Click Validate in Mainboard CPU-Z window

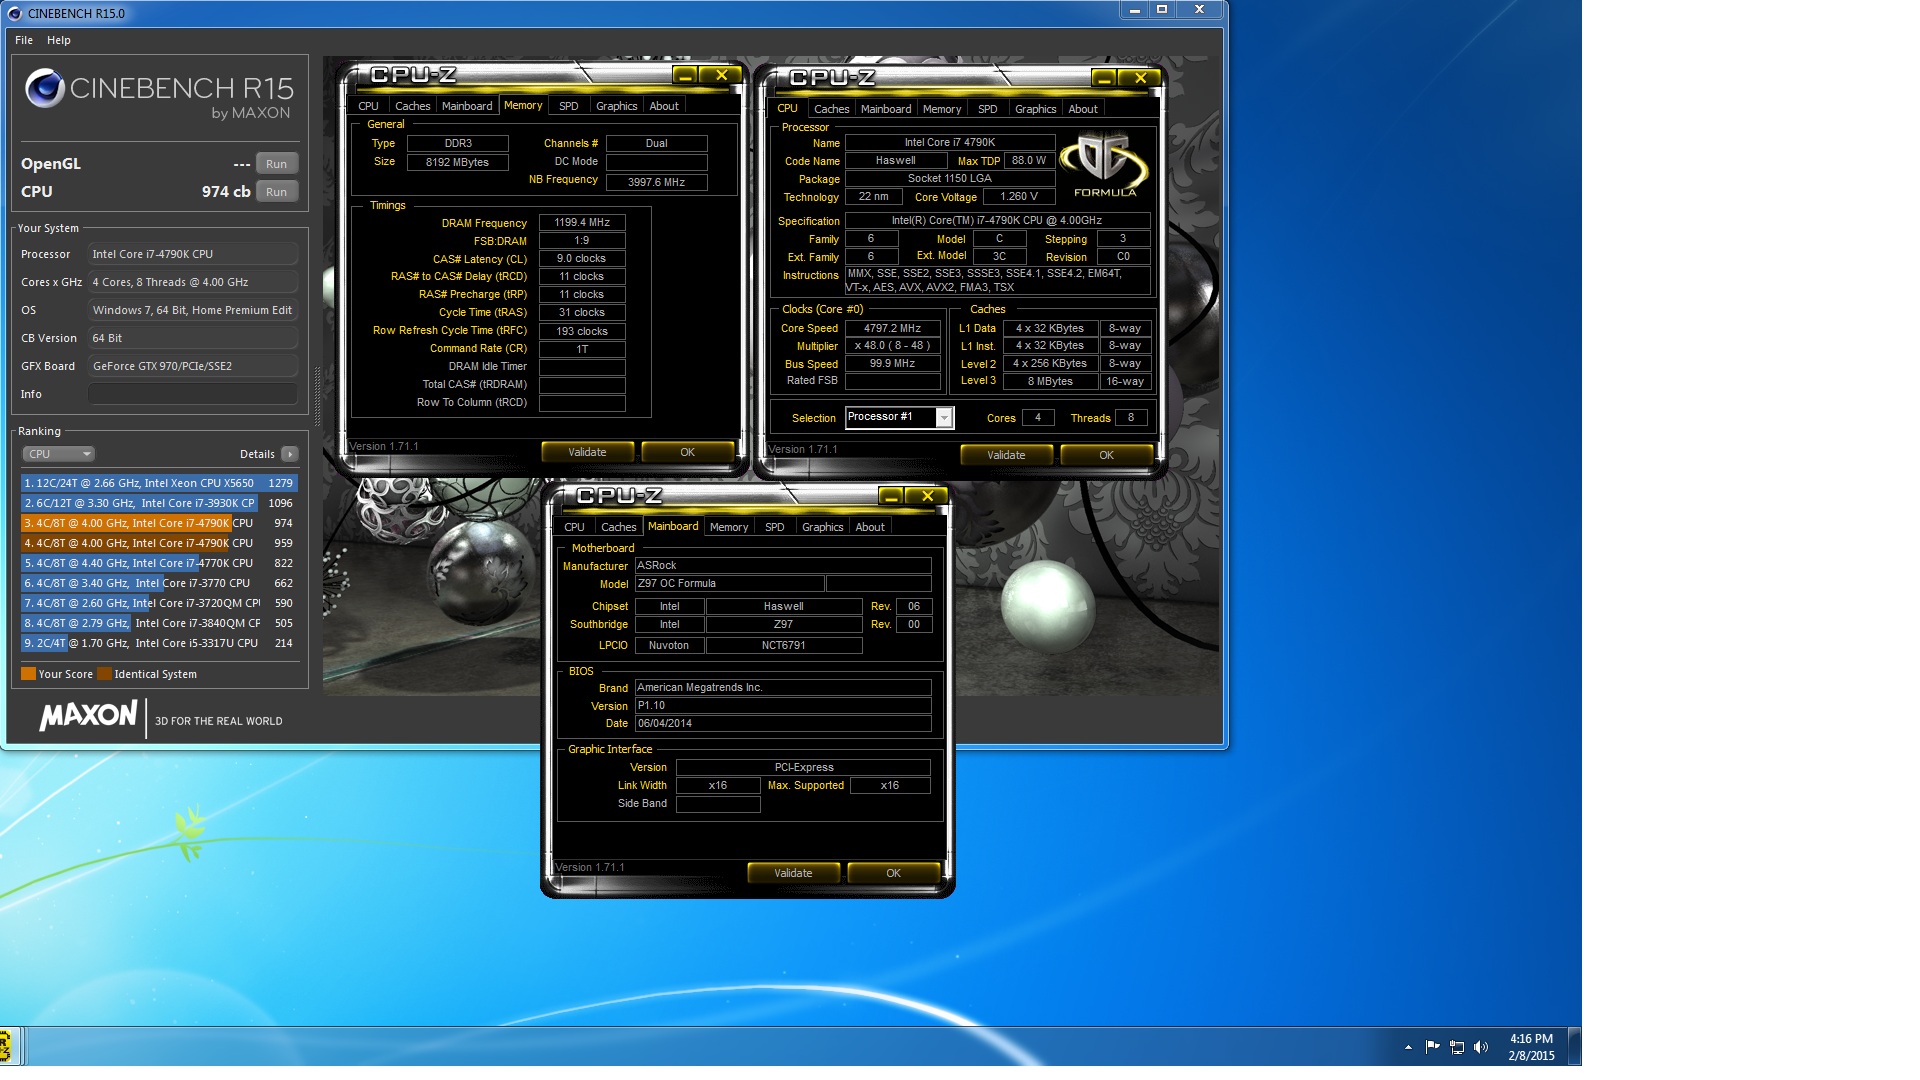click(793, 873)
